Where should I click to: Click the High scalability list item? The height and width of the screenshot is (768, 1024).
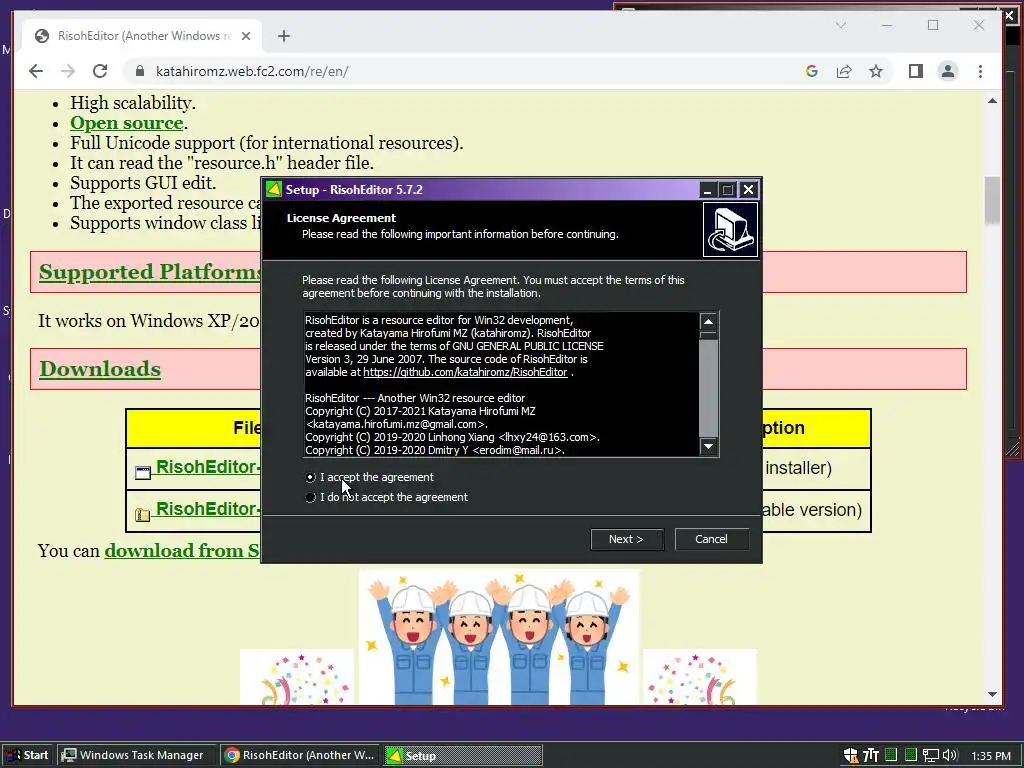click(133, 103)
